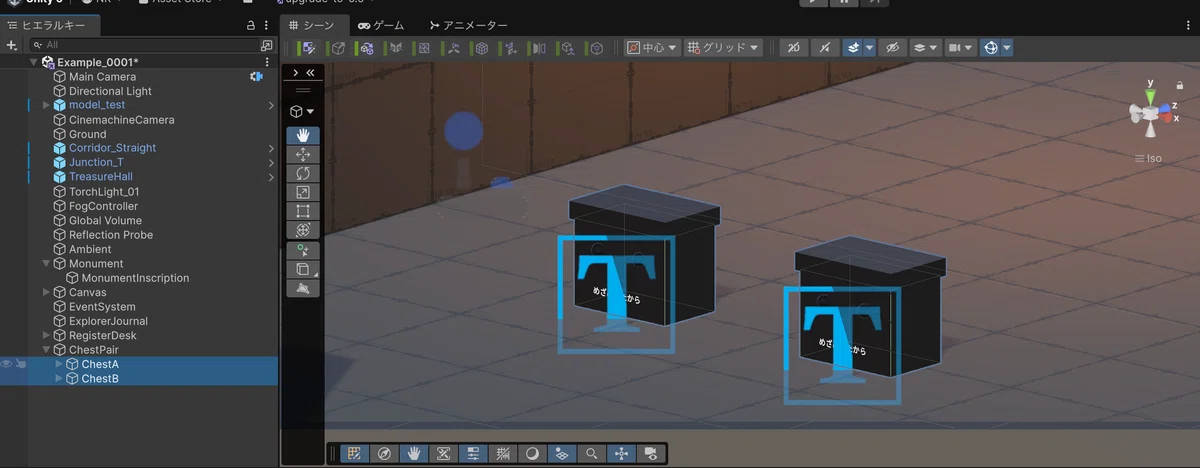The height and width of the screenshot is (468, 1200).
Task: Click the crossed arrows icon in bottom bar
Action: 443,453
